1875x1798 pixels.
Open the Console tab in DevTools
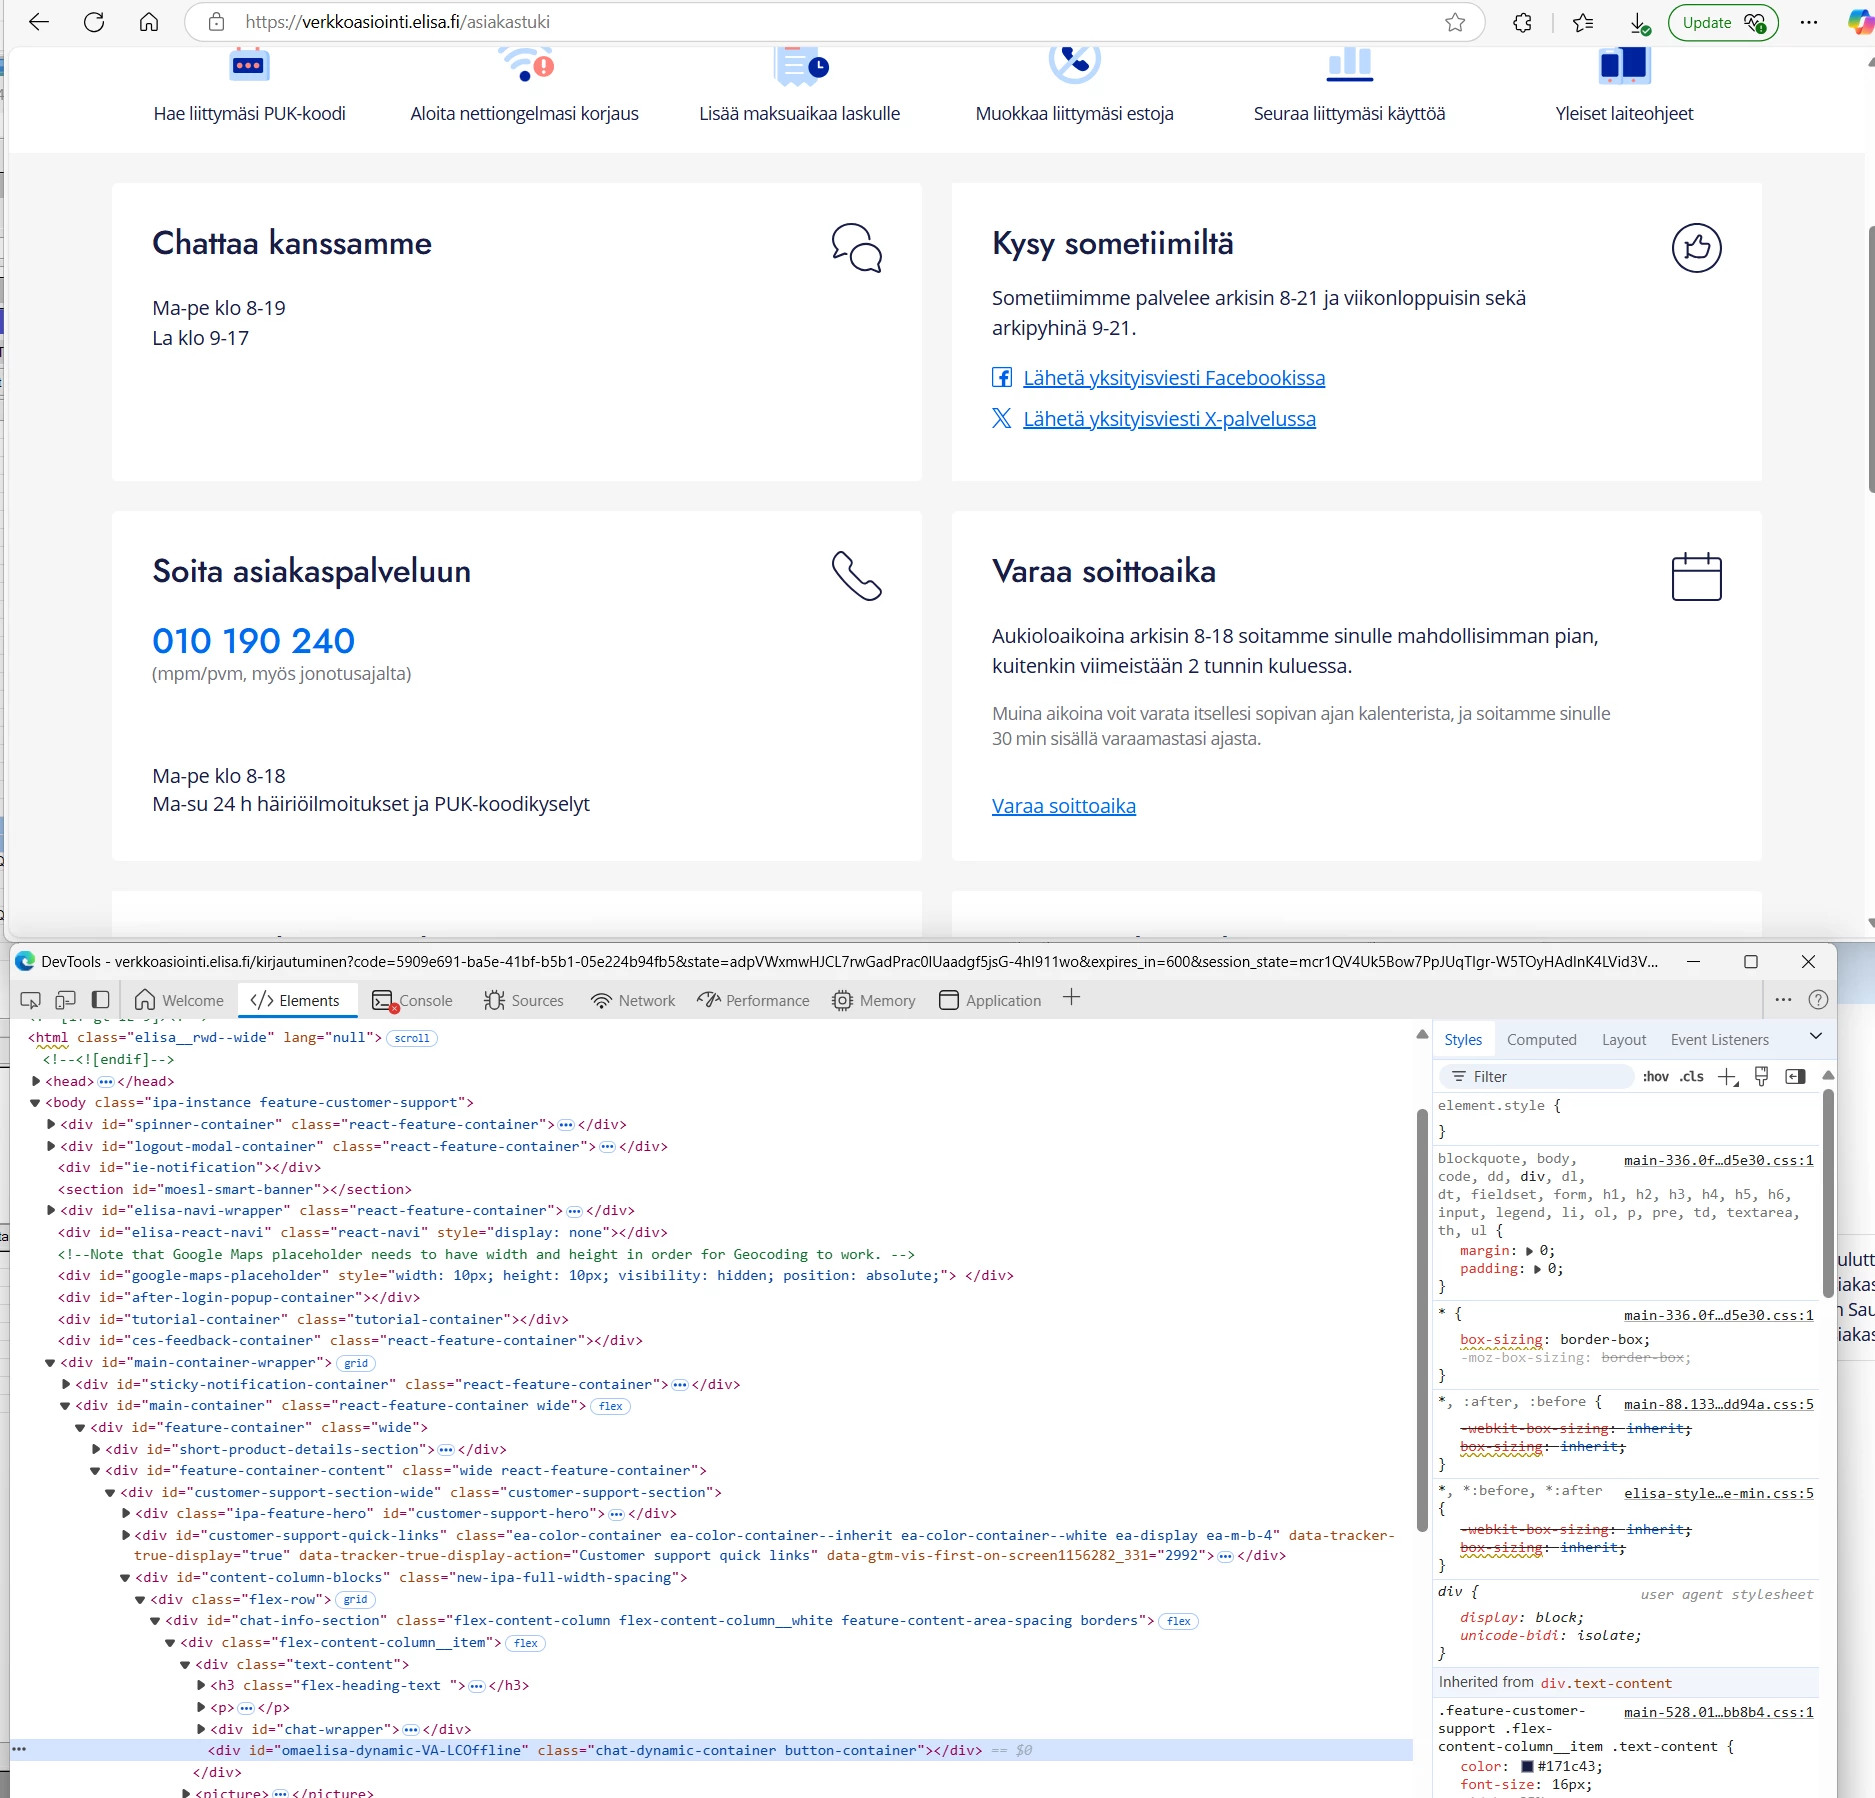click(x=412, y=1000)
